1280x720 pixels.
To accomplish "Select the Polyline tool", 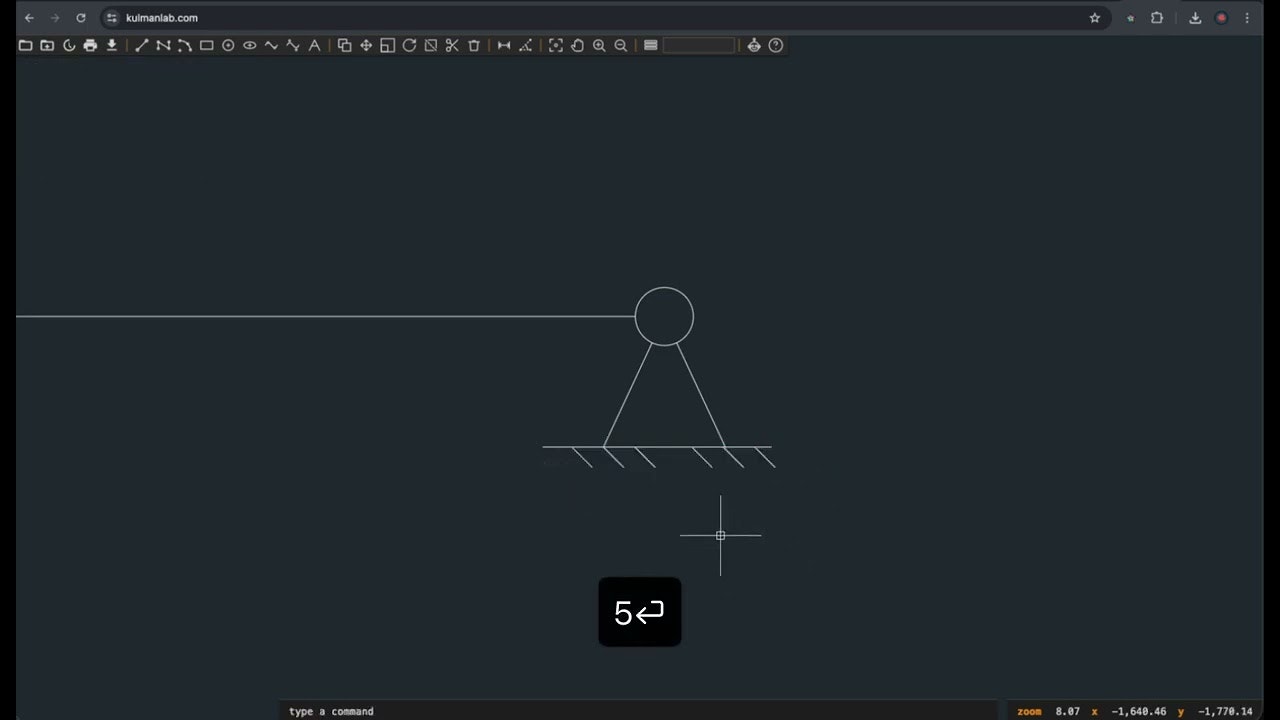I will (163, 45).
